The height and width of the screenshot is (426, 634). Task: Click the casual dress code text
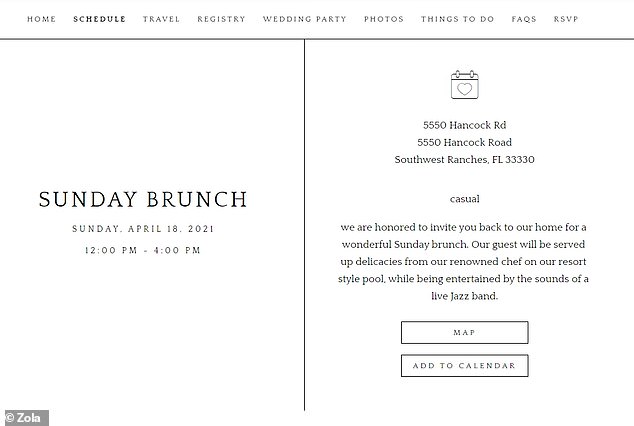point(465,199)
